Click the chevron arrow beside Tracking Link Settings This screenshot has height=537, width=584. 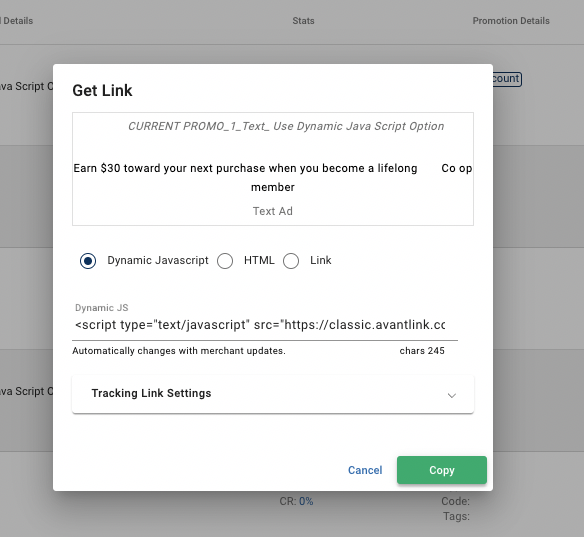pos(452,395)
